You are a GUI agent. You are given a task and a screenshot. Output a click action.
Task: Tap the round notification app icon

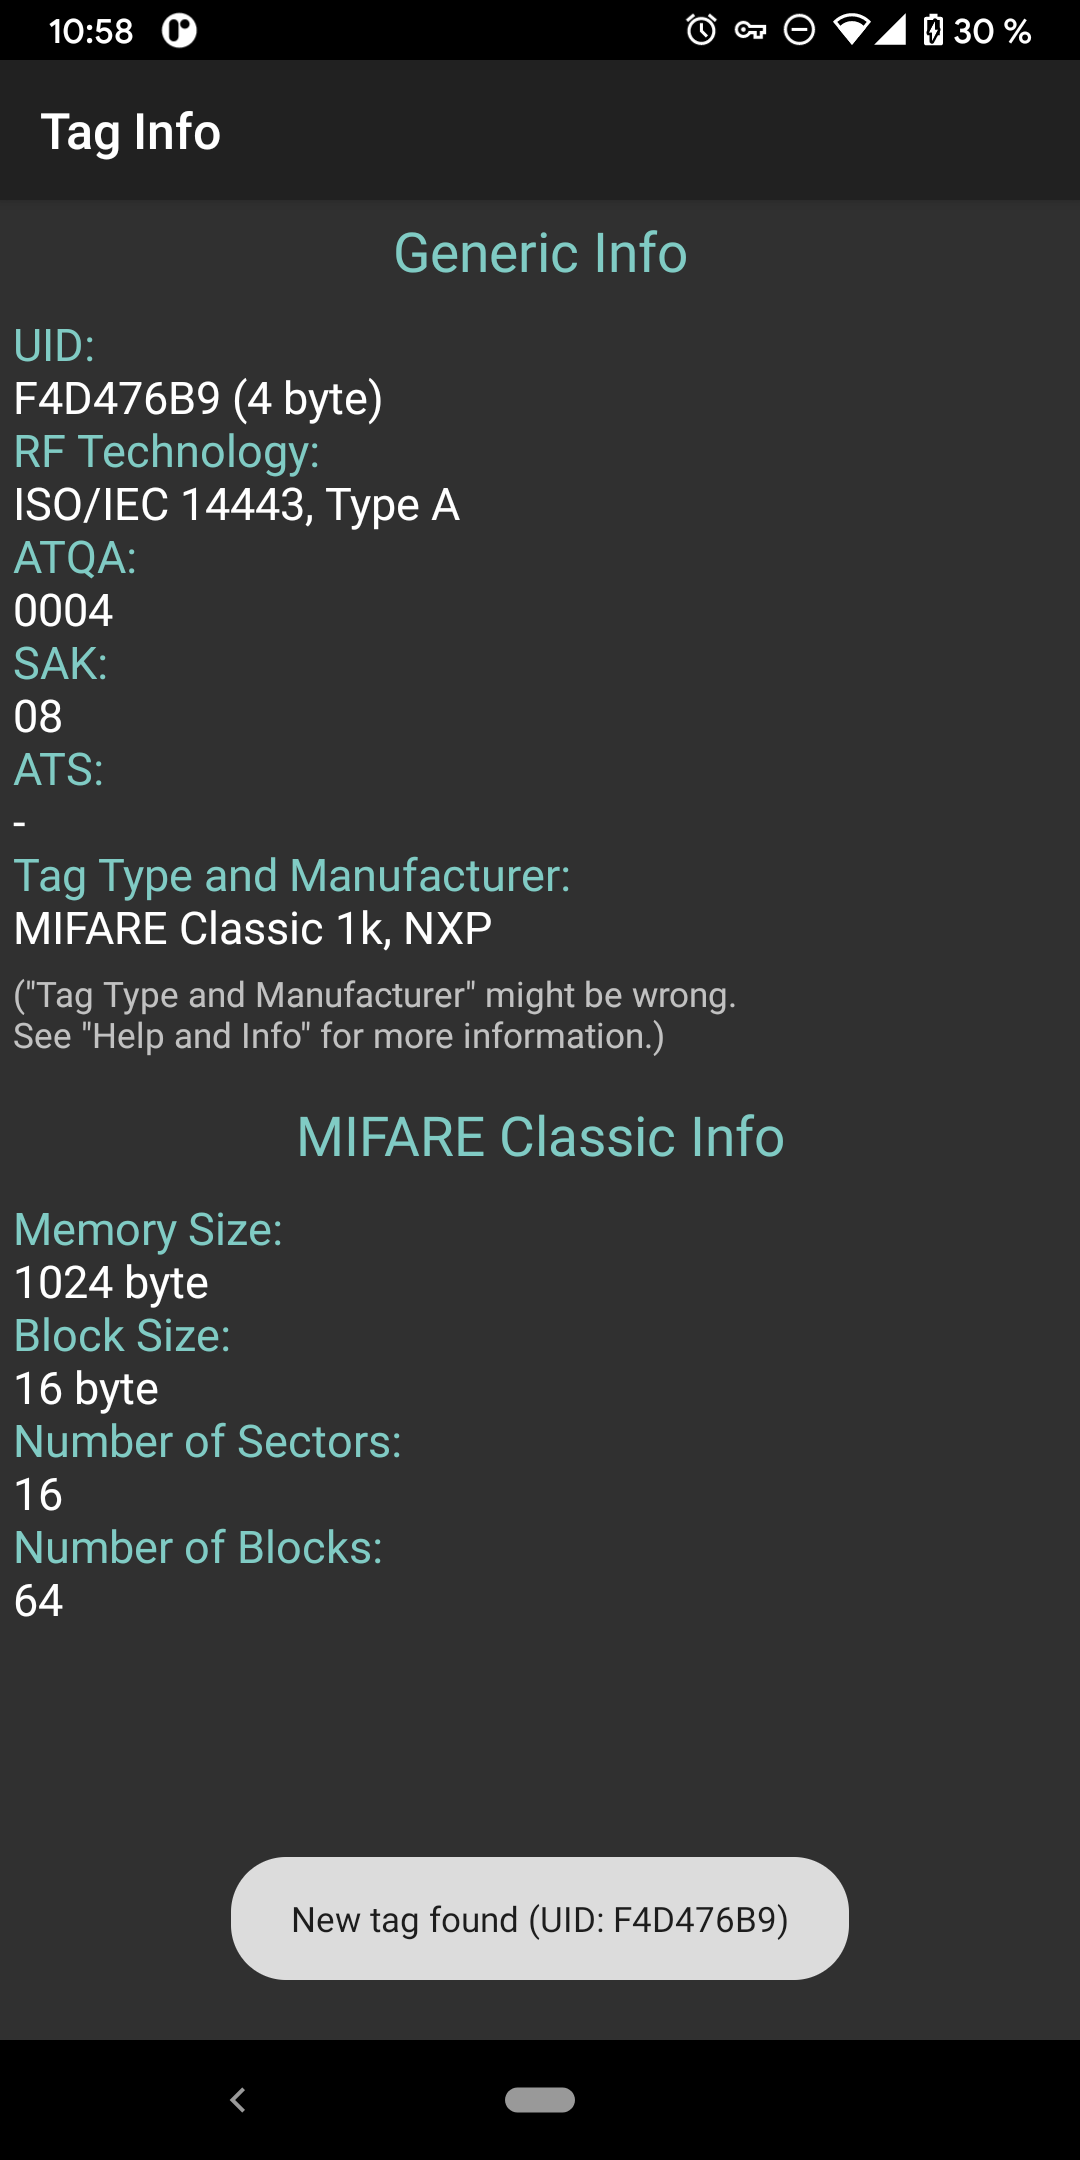pos(180,31)
